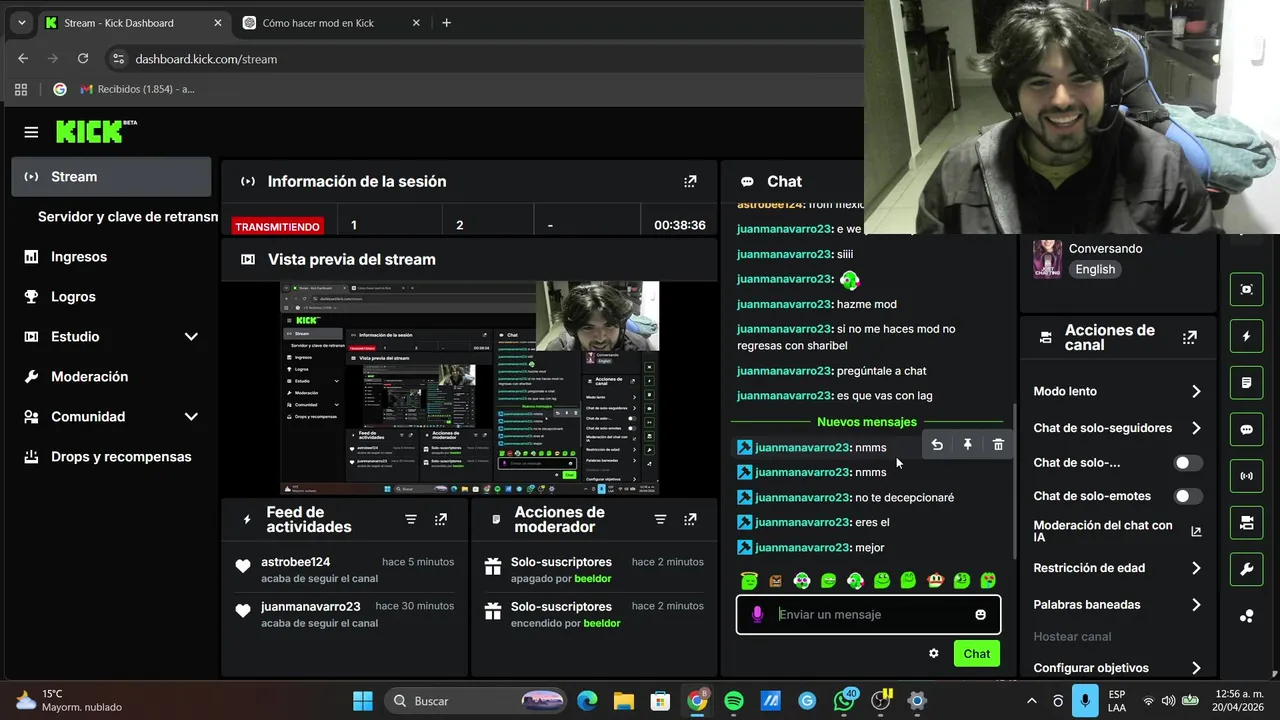This screenshot has width=1280, height=720.
Task: Click the Kick logo
Action: [96, 131]
